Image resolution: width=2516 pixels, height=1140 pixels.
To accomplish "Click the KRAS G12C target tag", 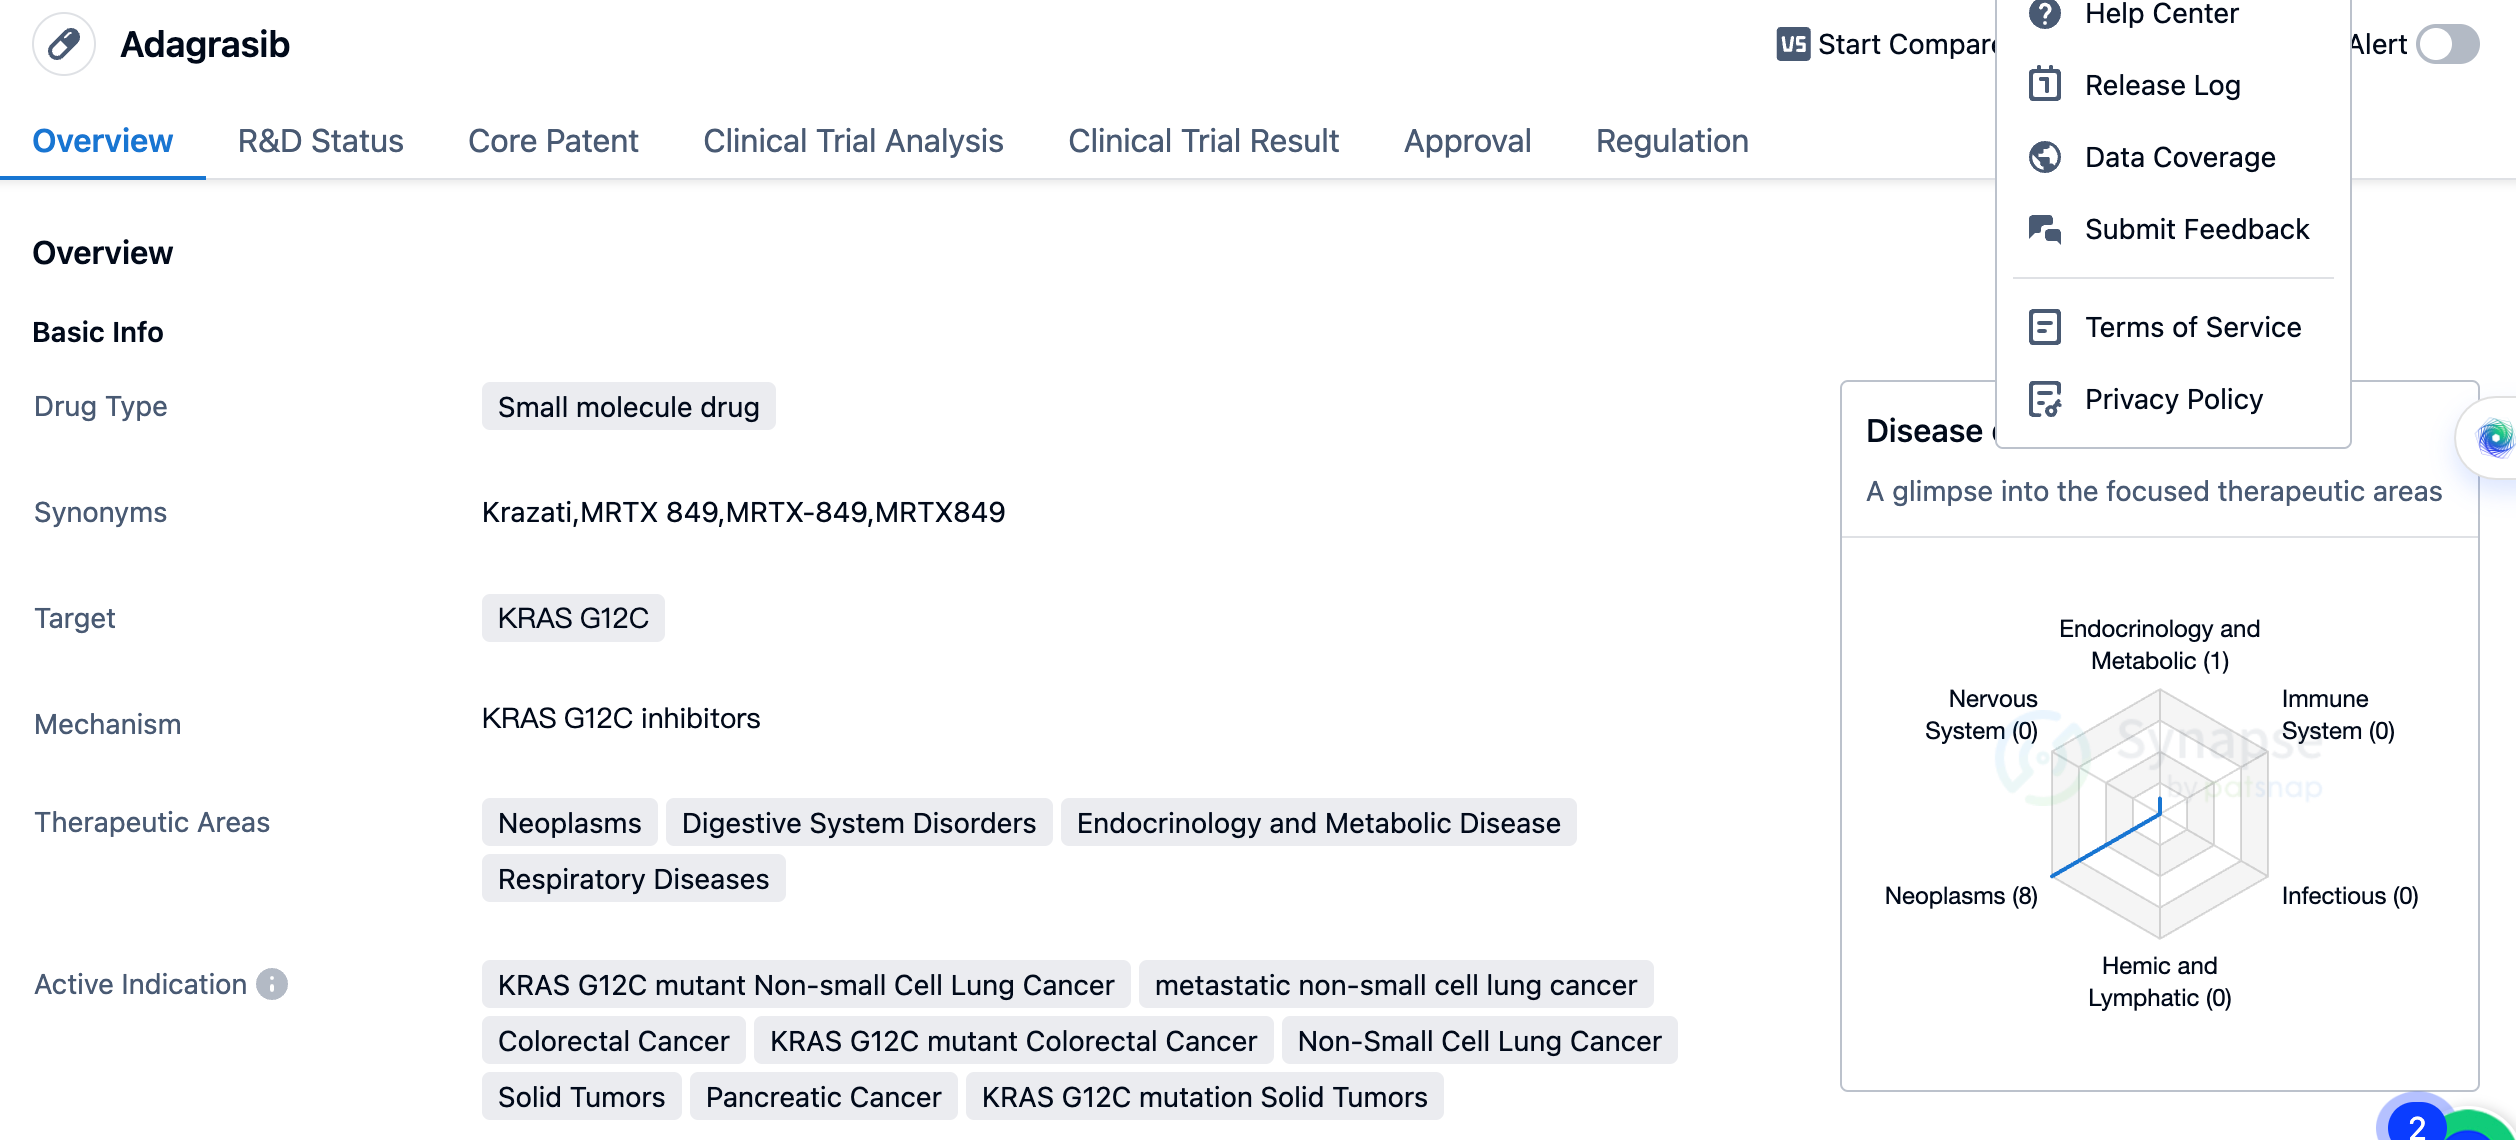I will click(573, 618).
